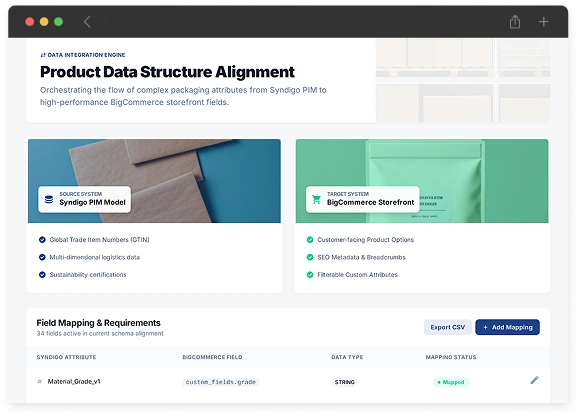This screenshot has height=416, width=579.
Task: Click the Filterable Custom Attributes text
Action: [357, 274]
